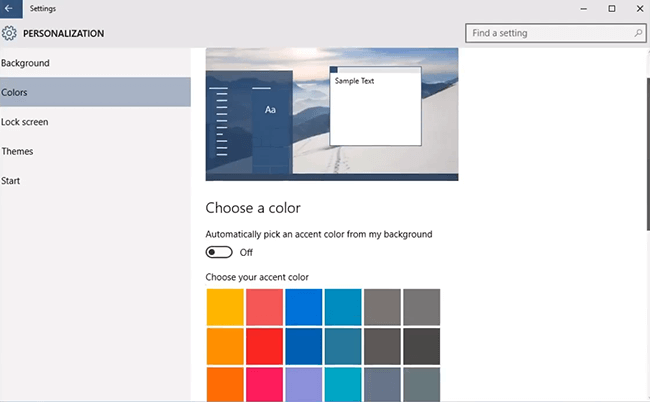
Task: Click the back arrow in title bar
Action: point(11,9)
